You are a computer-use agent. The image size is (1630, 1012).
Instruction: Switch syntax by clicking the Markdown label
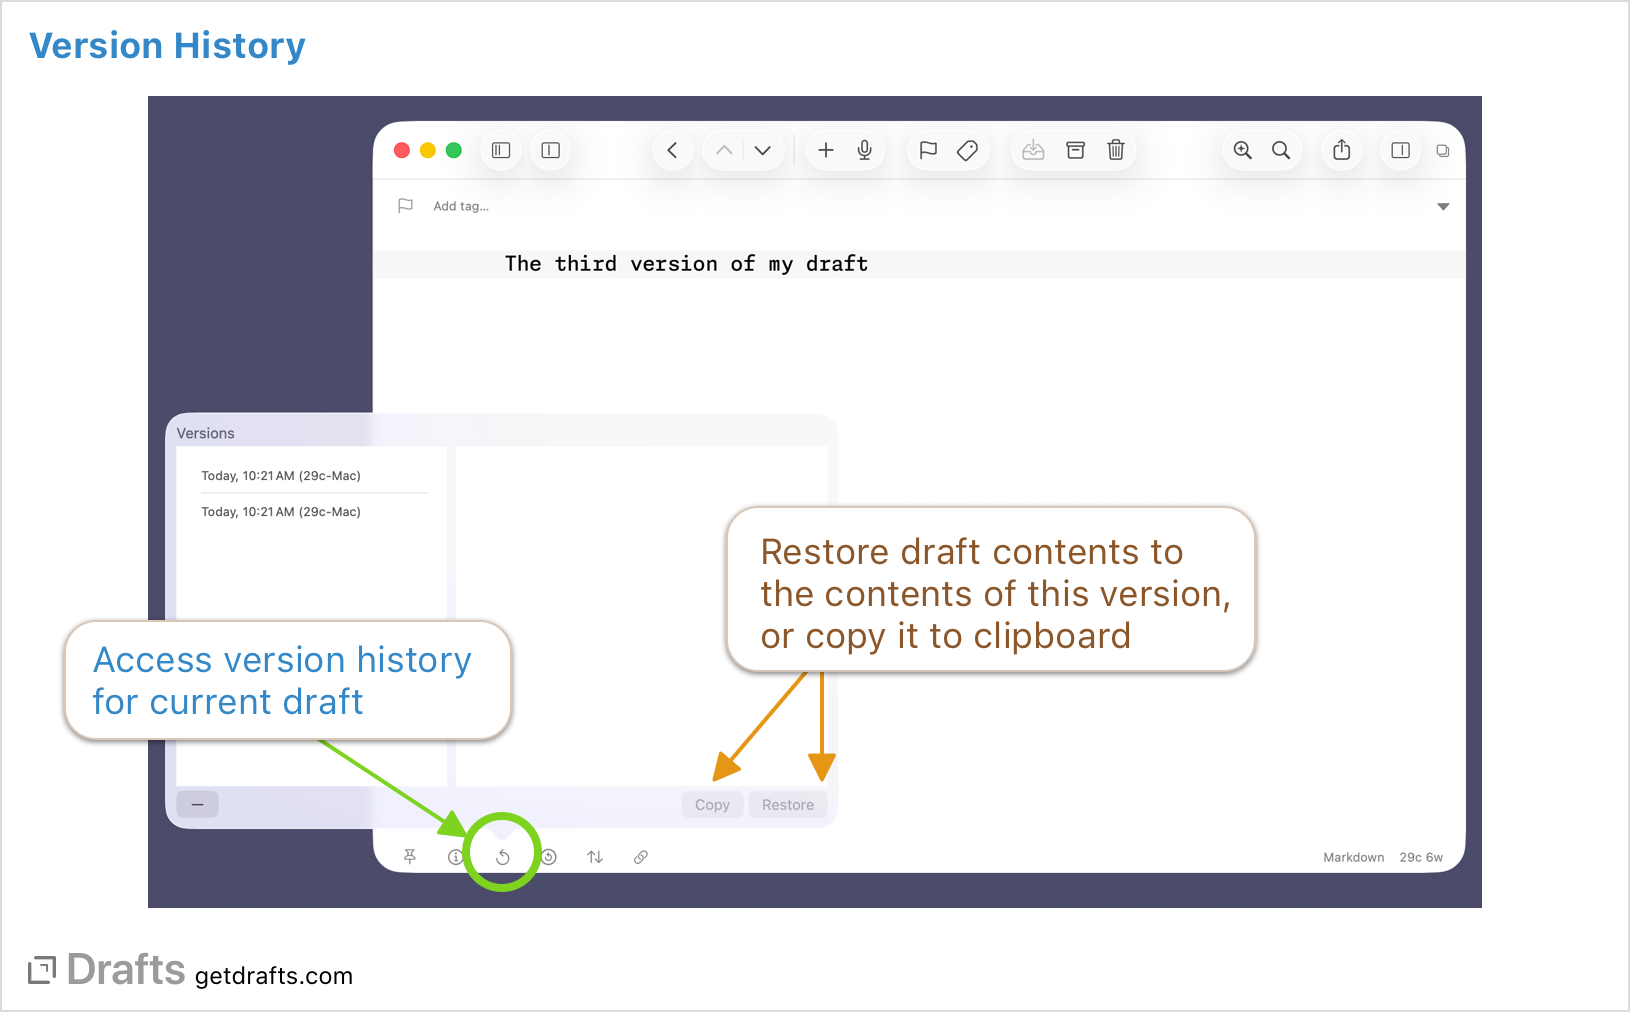[1353, 857]
